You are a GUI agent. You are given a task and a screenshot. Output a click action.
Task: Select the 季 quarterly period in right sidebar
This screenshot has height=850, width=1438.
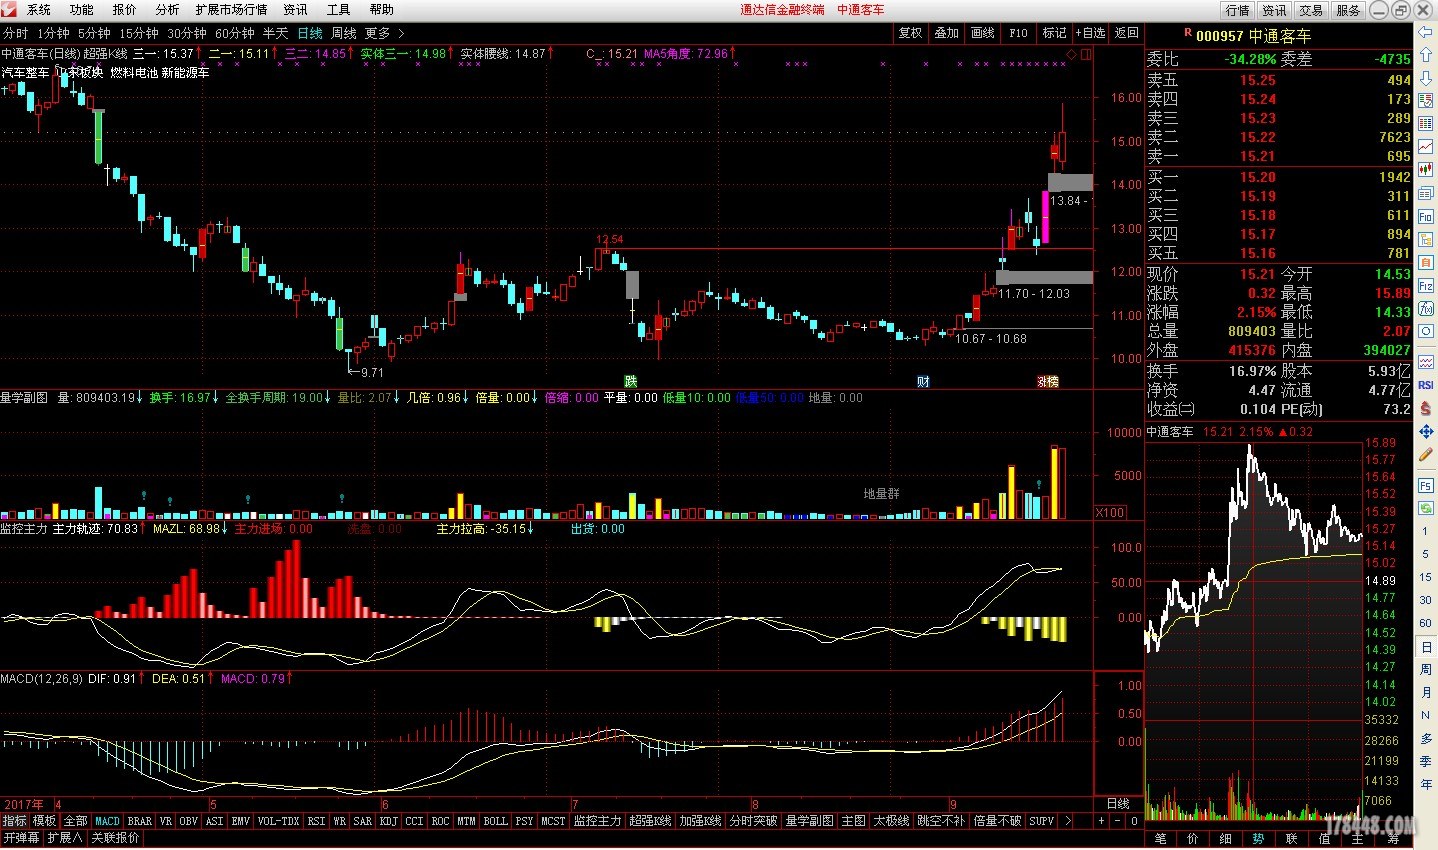[1426, 761]
